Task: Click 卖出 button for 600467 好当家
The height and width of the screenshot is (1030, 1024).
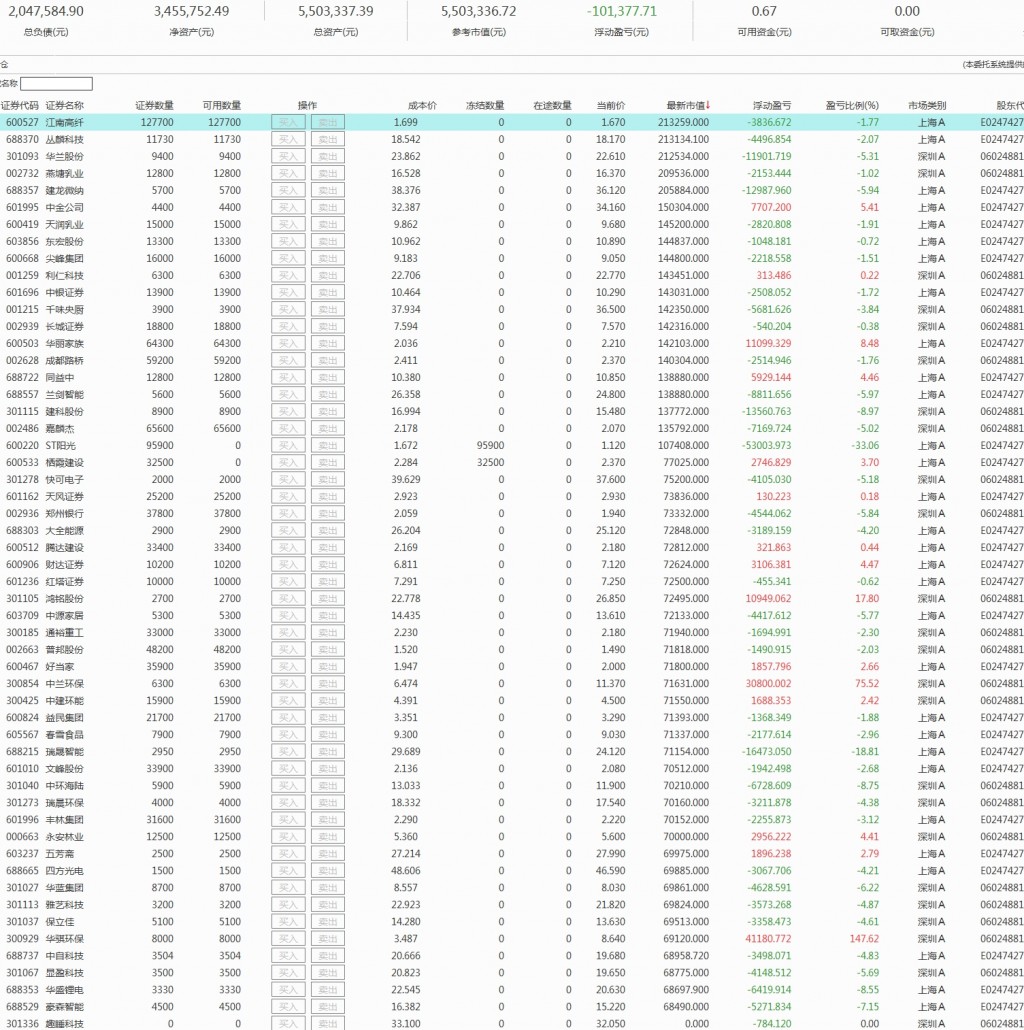Action: pos(328,667)
